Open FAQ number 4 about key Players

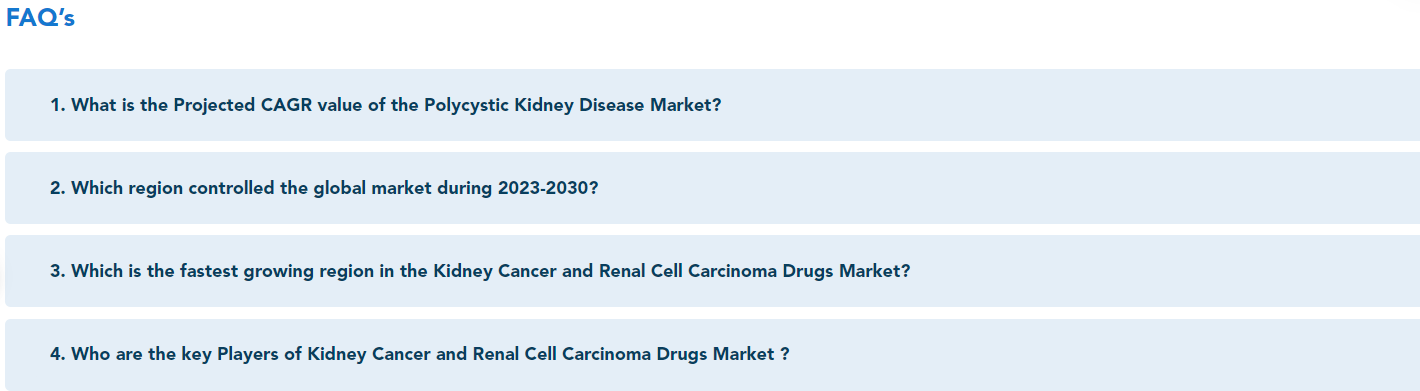[712, 355]
